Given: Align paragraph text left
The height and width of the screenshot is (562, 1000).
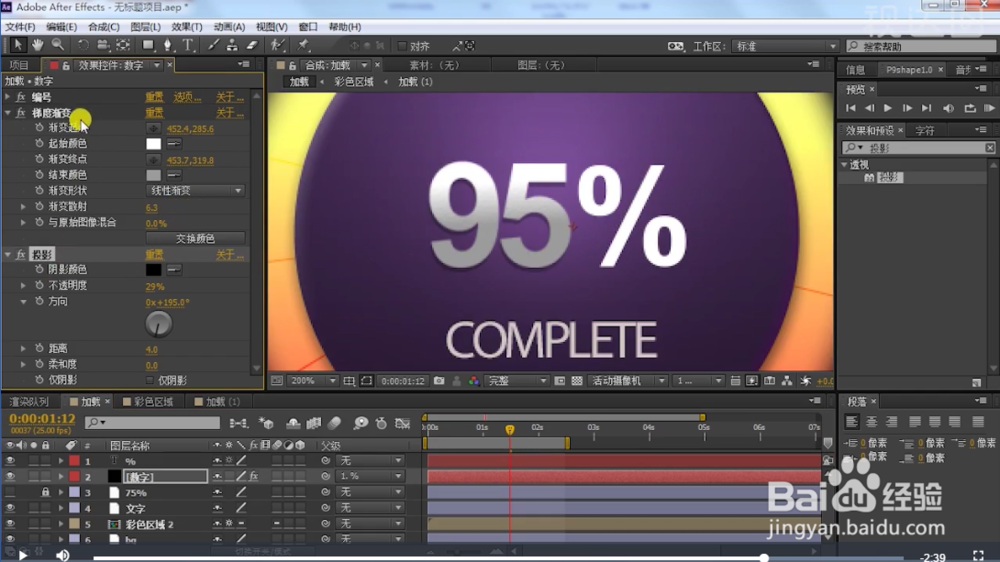Looking at the screenshot, I should (x=851, y=422).
